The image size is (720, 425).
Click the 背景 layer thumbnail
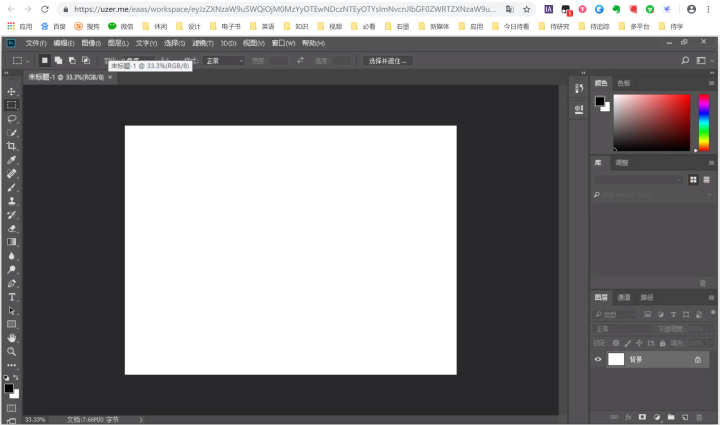[x=616, y=359]
